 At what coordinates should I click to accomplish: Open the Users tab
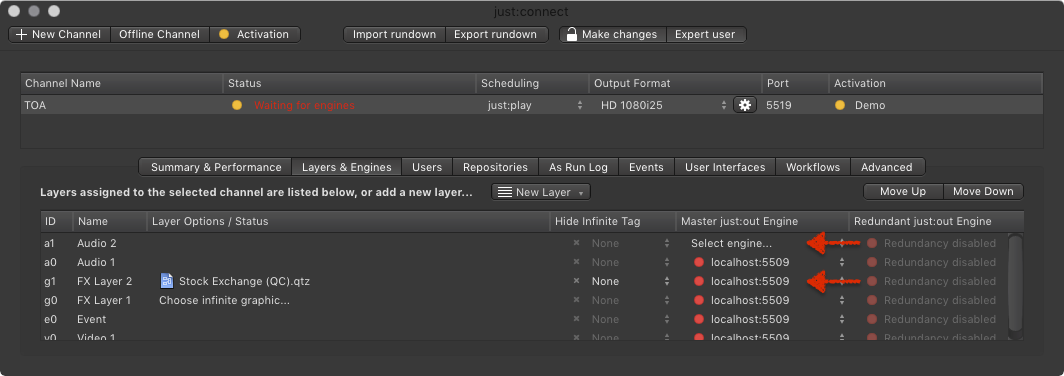(x=427, y=167)
